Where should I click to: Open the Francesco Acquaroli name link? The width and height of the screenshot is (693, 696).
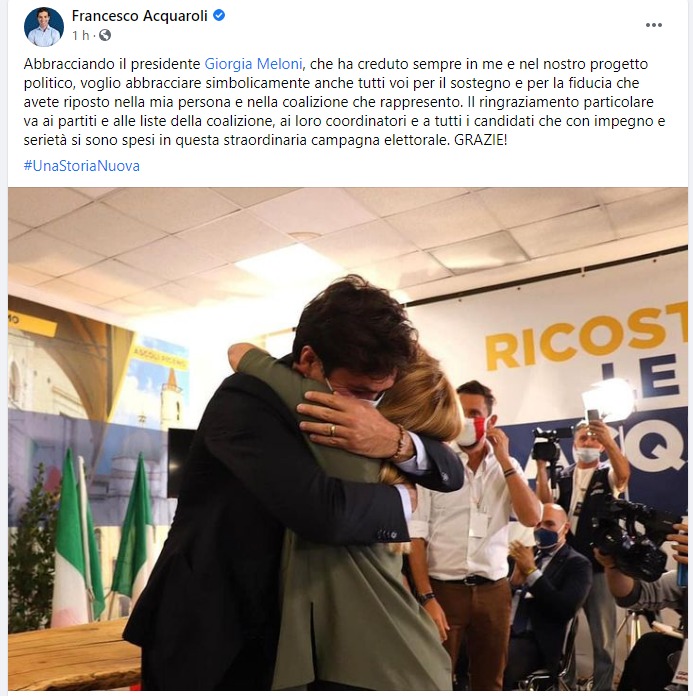click(139, 16)
